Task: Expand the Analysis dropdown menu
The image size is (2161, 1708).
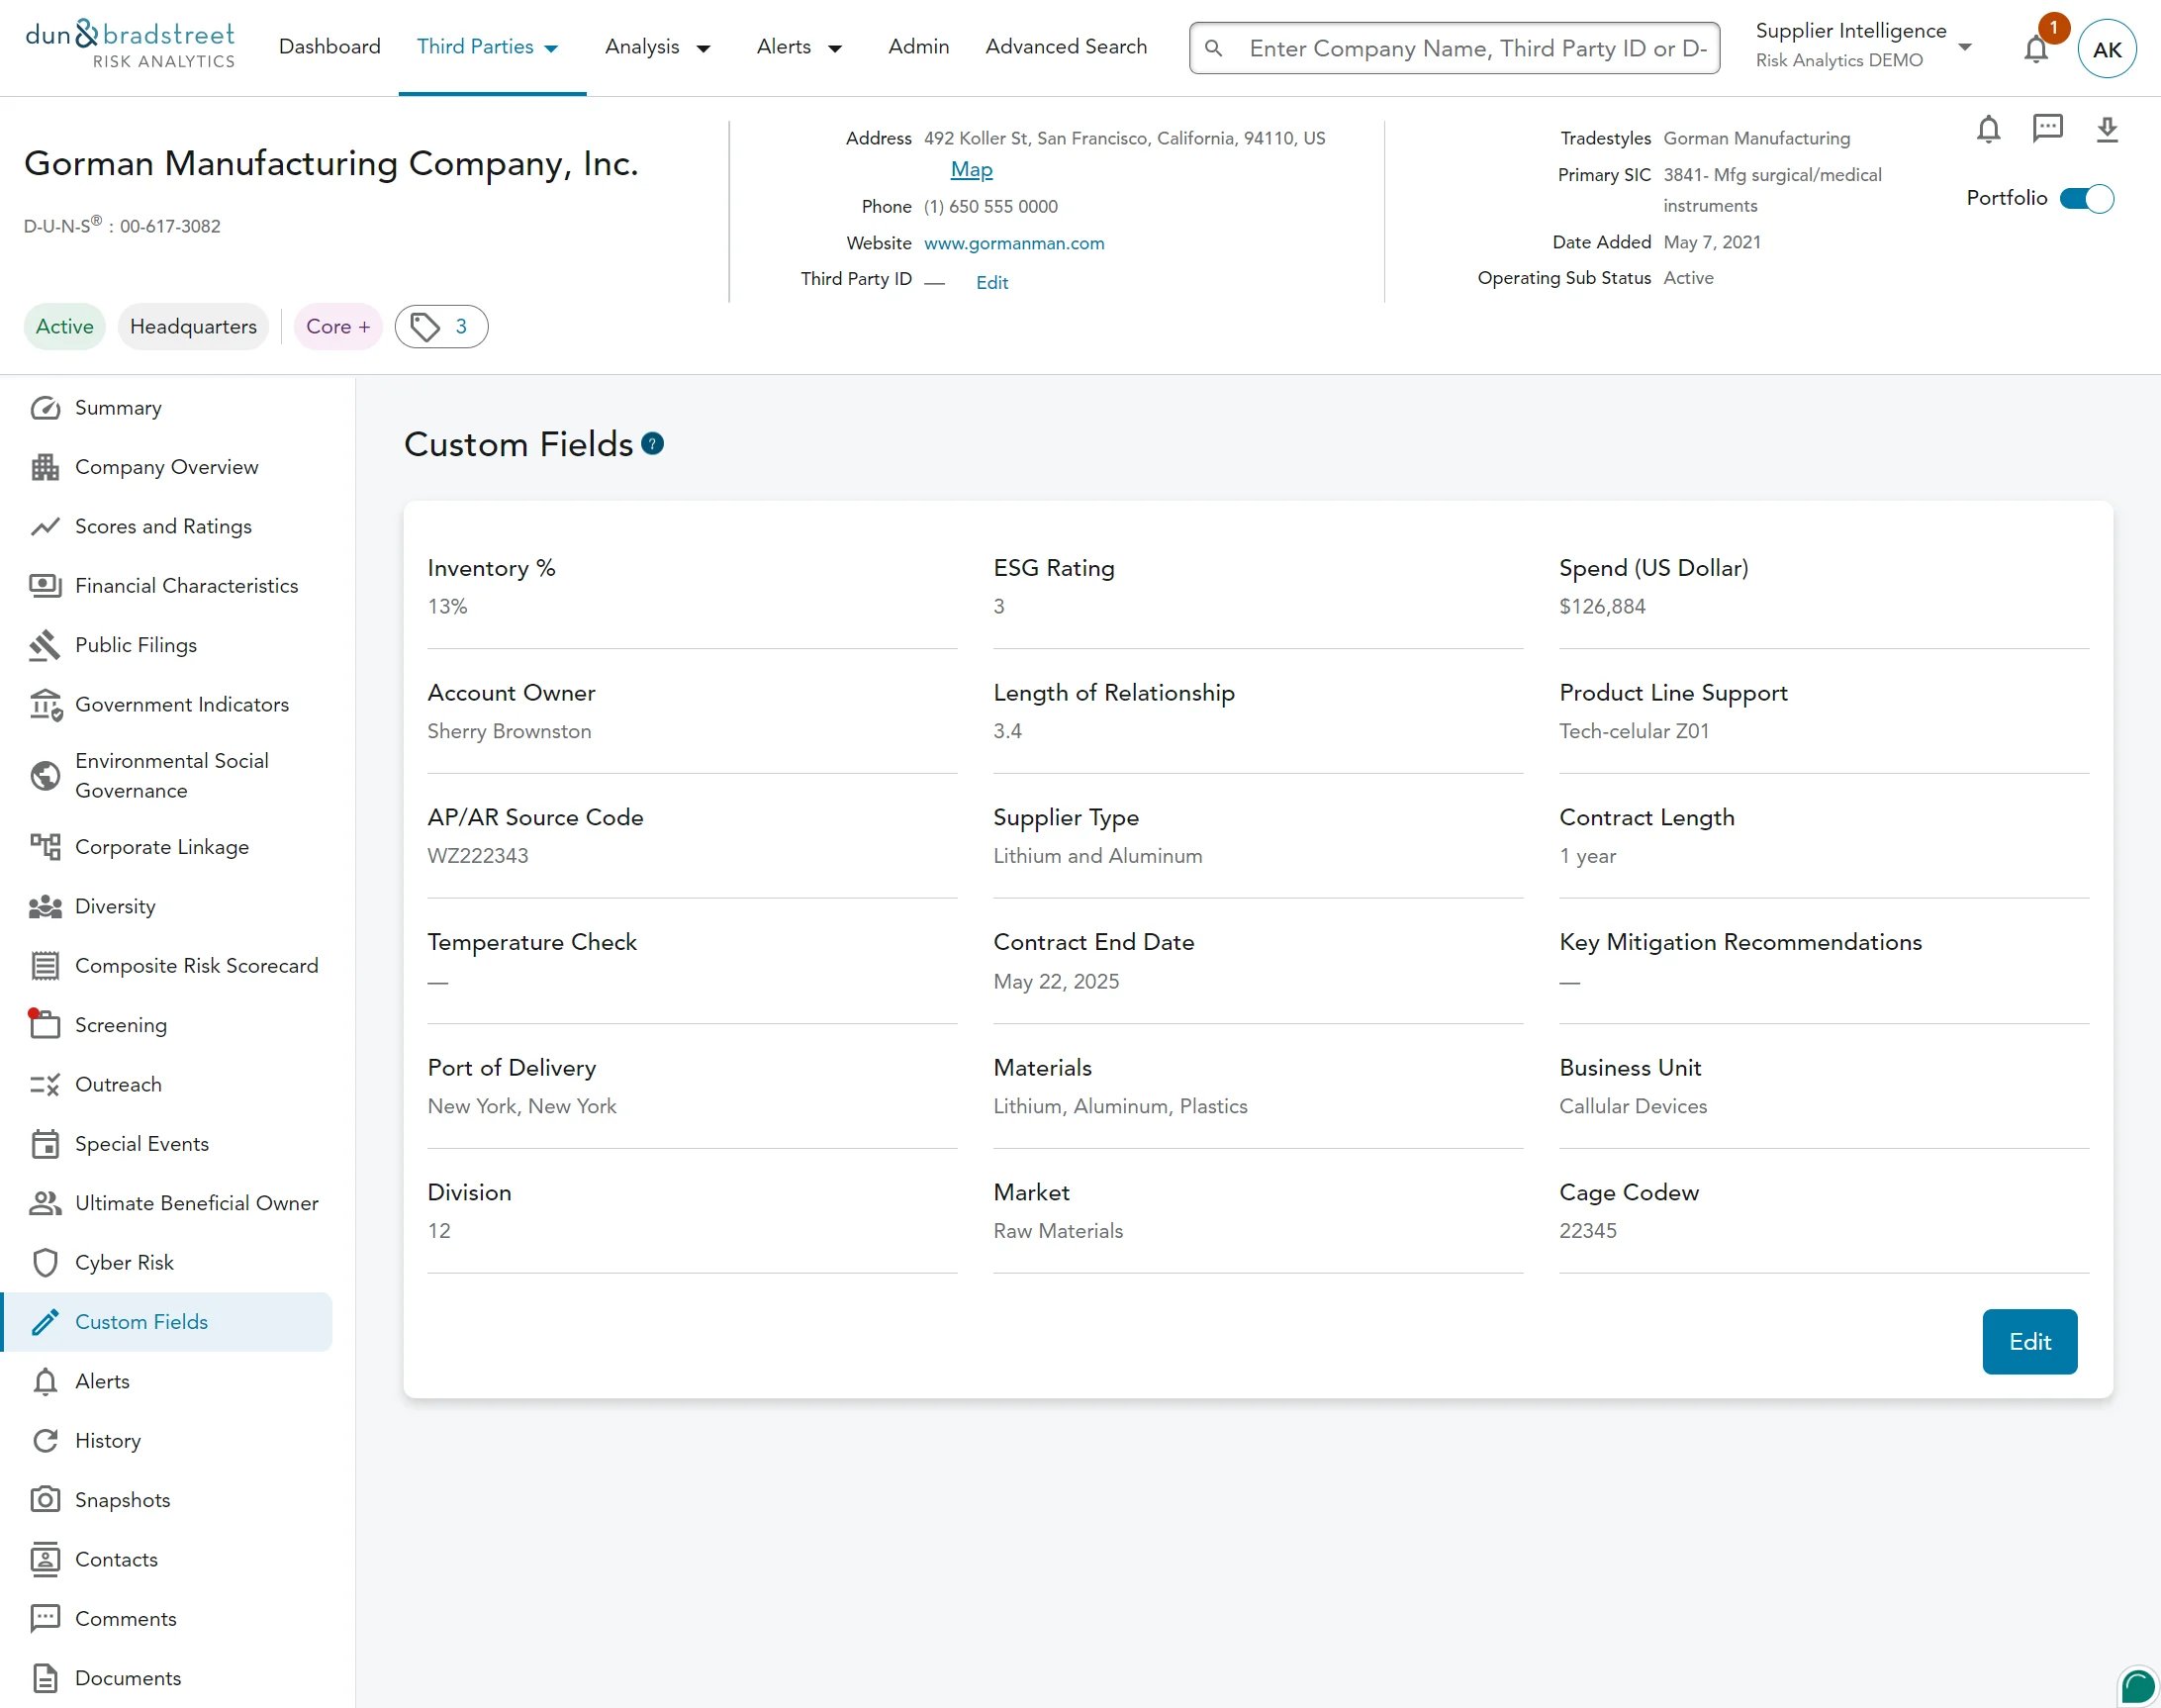Action: coord(657,47)
